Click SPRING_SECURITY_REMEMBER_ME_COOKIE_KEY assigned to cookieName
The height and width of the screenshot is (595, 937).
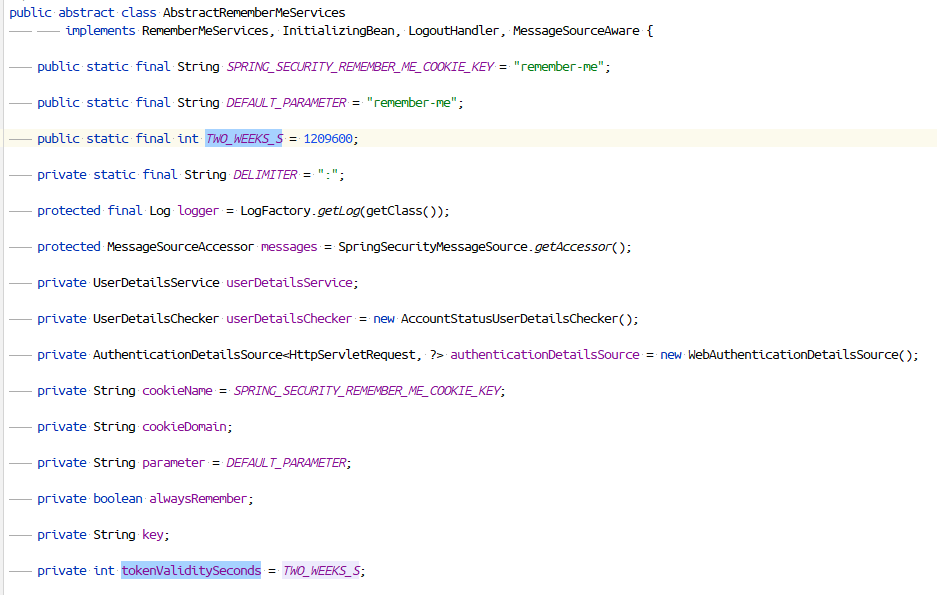[x=368, y=391]
